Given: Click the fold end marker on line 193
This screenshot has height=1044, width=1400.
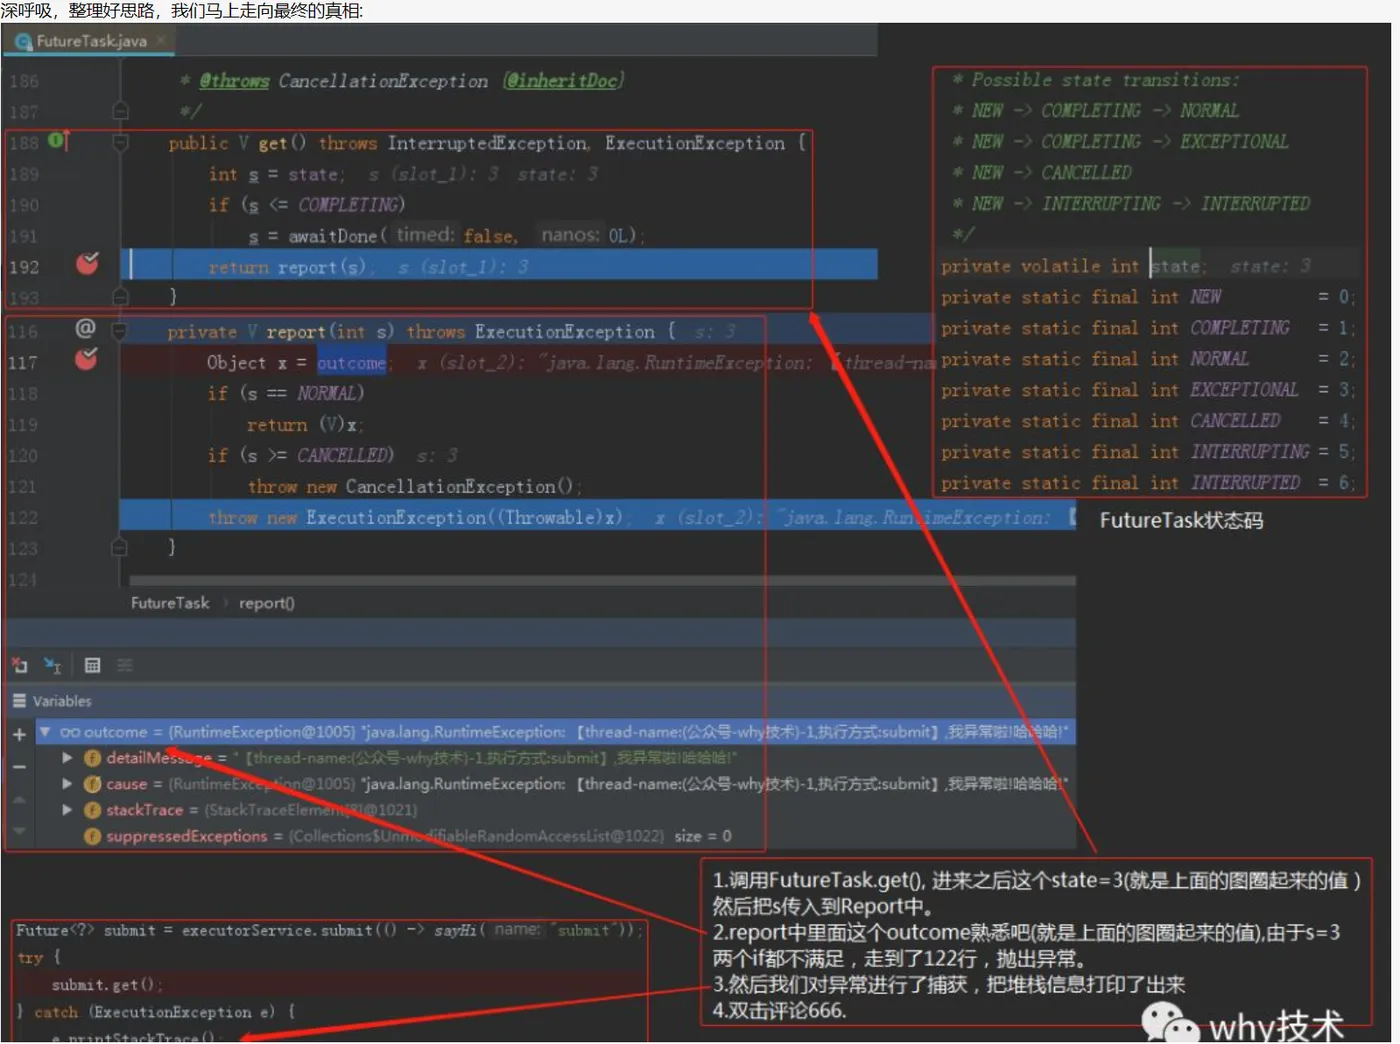Looking at the screenshot, I should click(120, 296).
